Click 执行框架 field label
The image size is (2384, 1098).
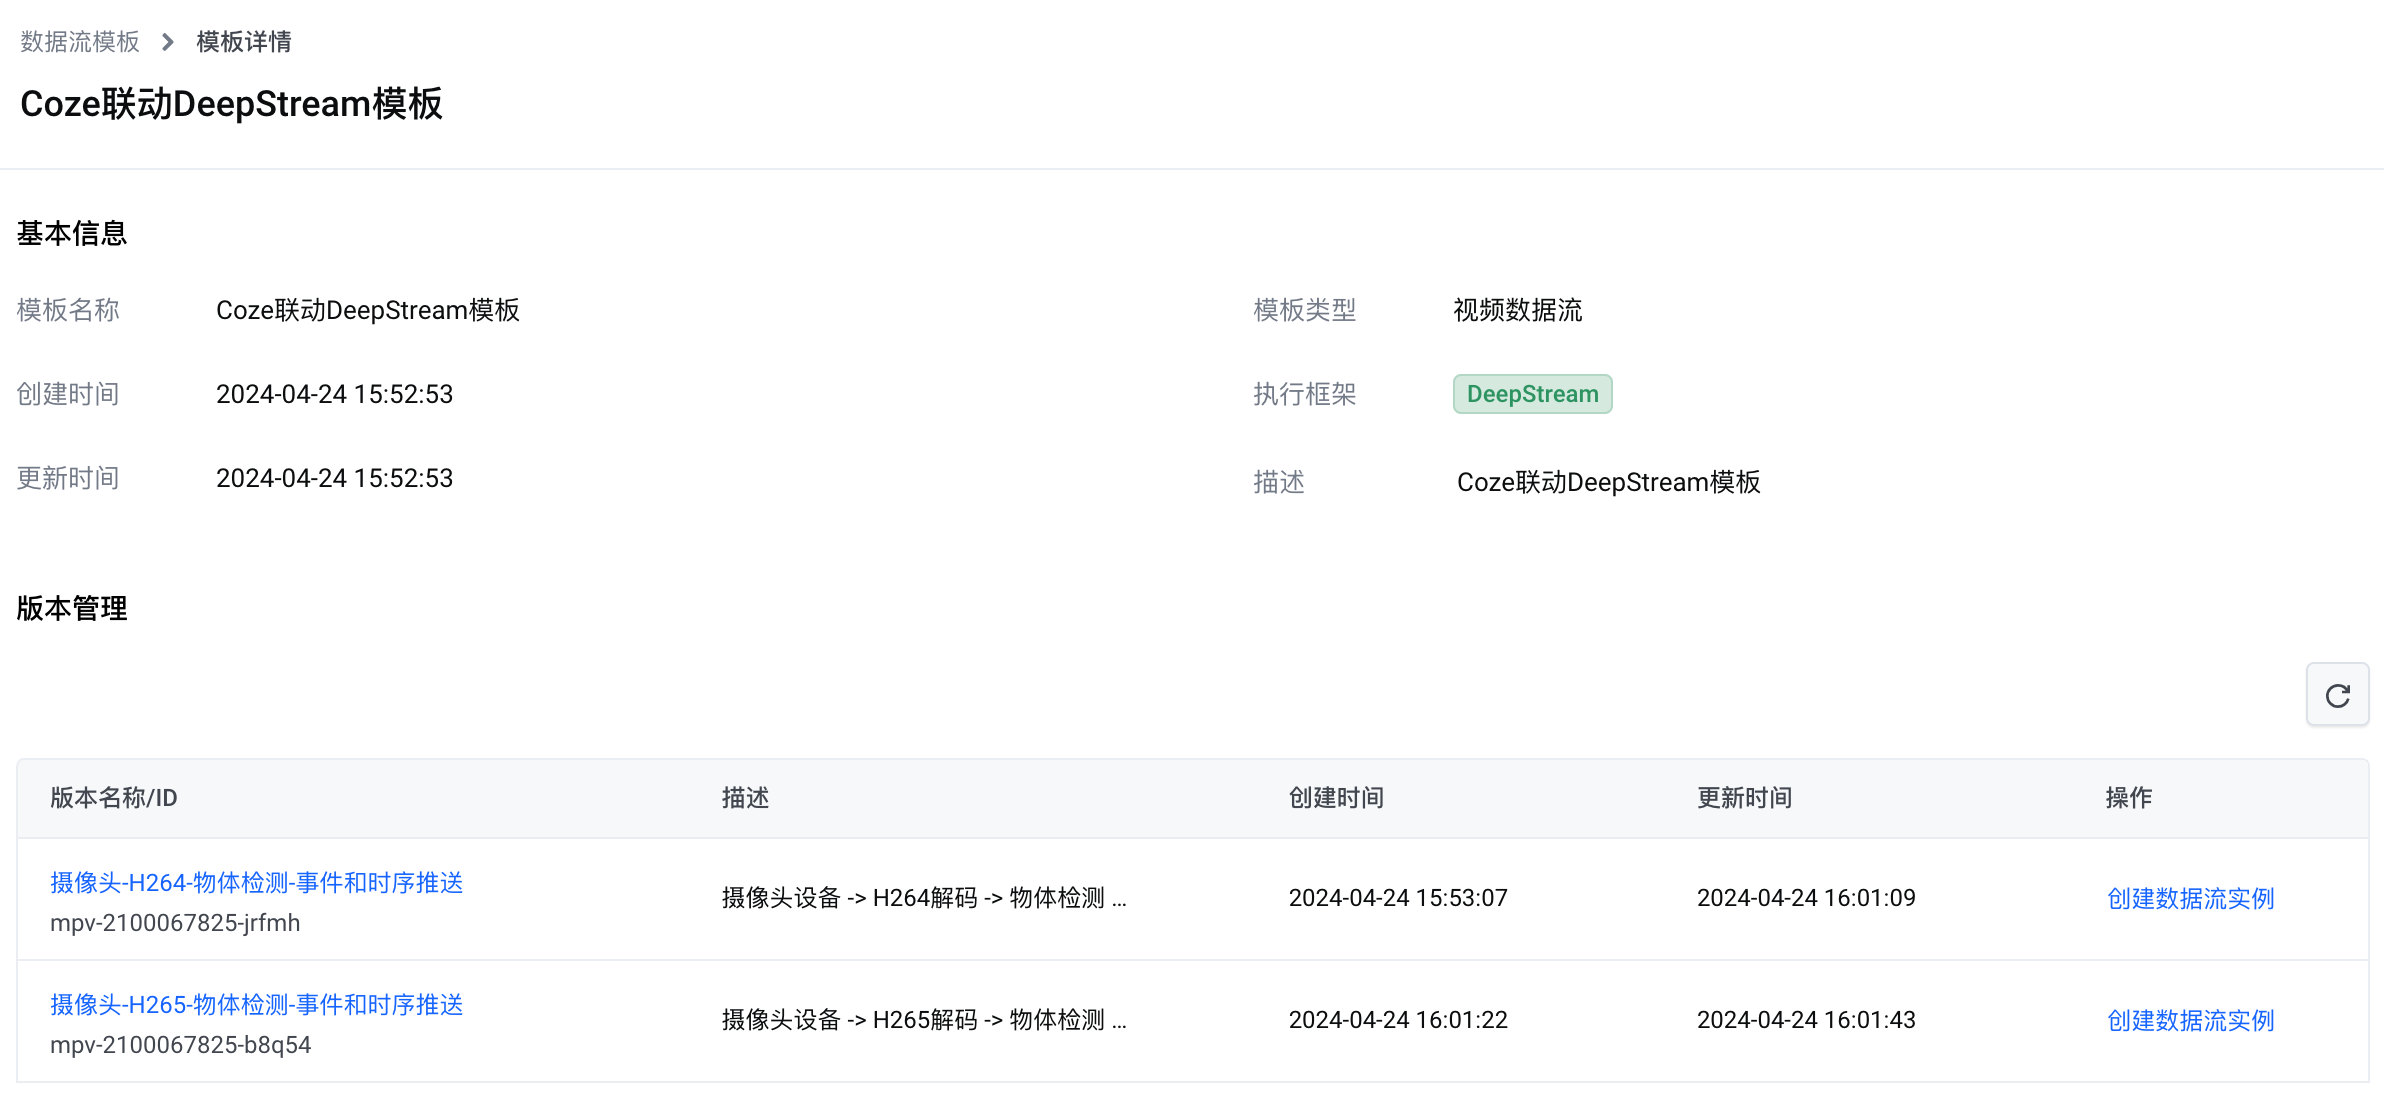(1305, 394)
